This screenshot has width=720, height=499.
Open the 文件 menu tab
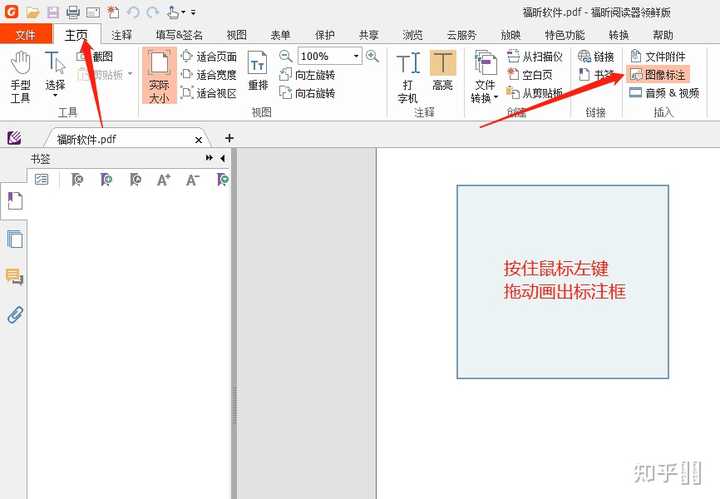pyautogui.click(x=25, y=35)
